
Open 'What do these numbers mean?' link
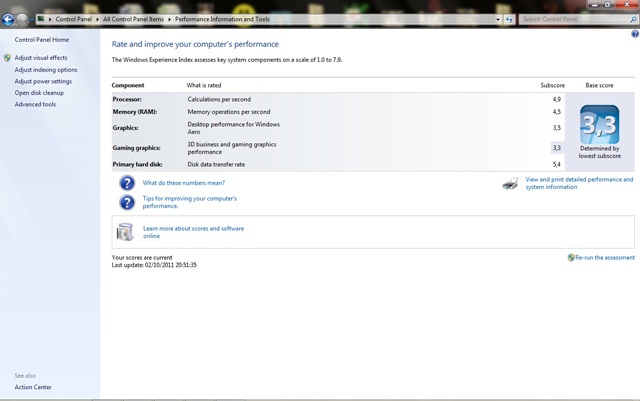[x=184, y=183]
